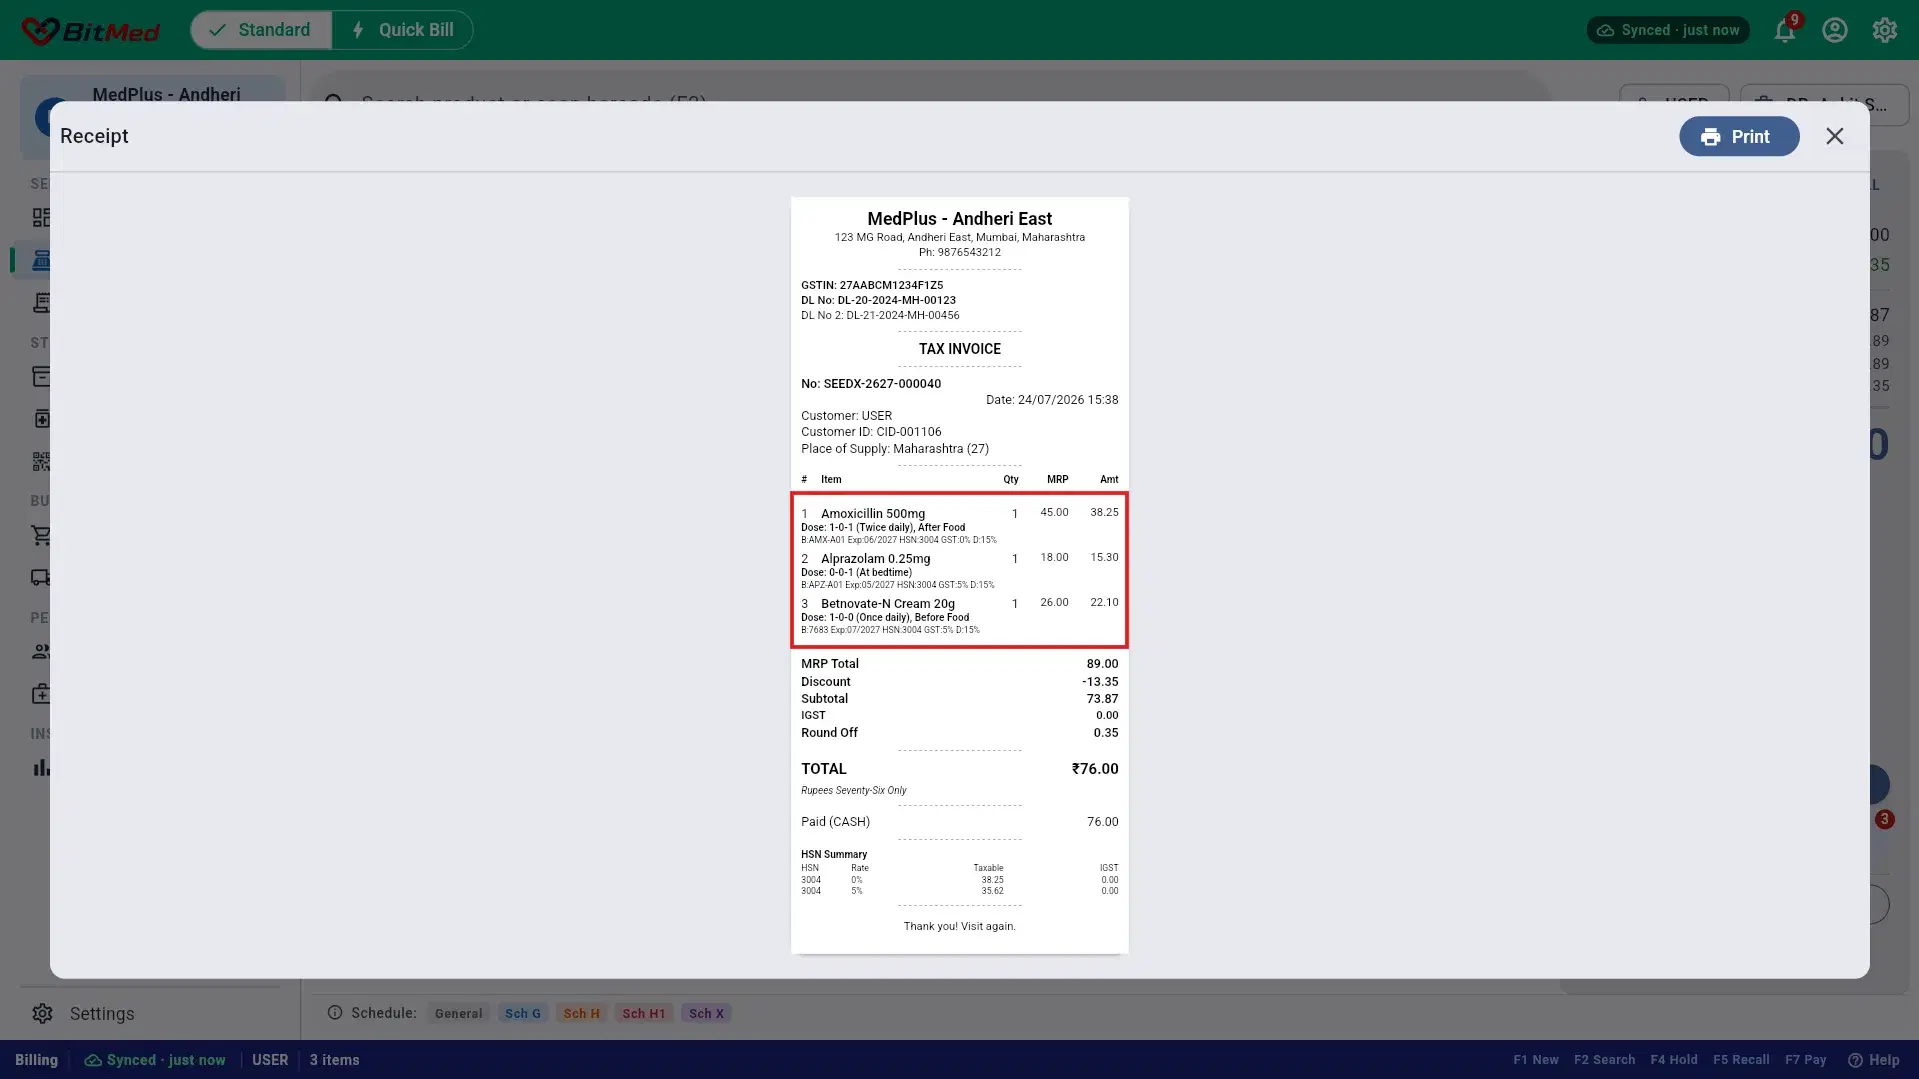The width and height of the screenshot is (1919, 1079).
Task: Open the settings gear in top bar
Action: tap(1885, 30)
